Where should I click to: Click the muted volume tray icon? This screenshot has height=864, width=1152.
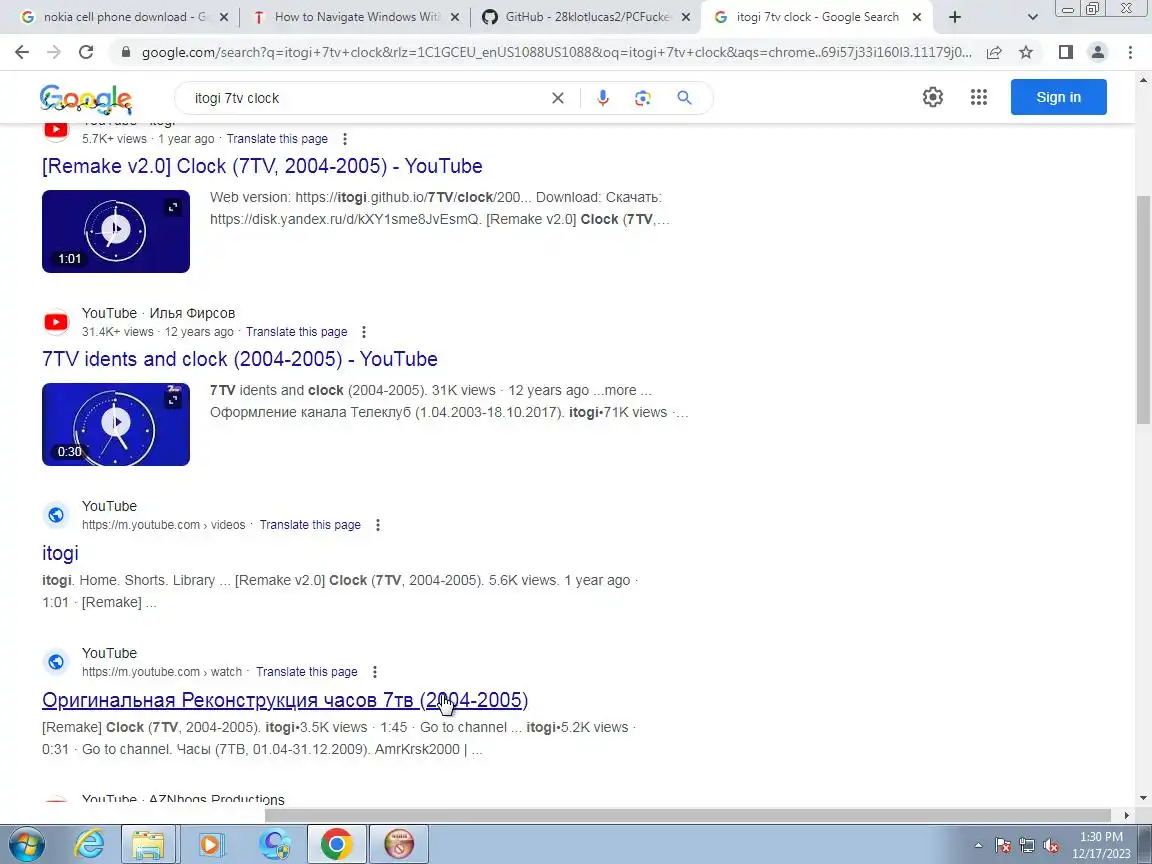coord(1051,846)
